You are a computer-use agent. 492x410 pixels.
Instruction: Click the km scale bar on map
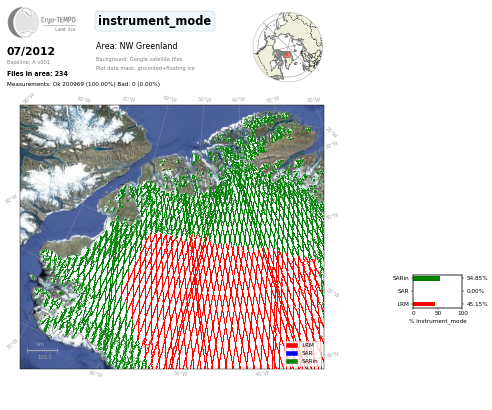point(42,350)
